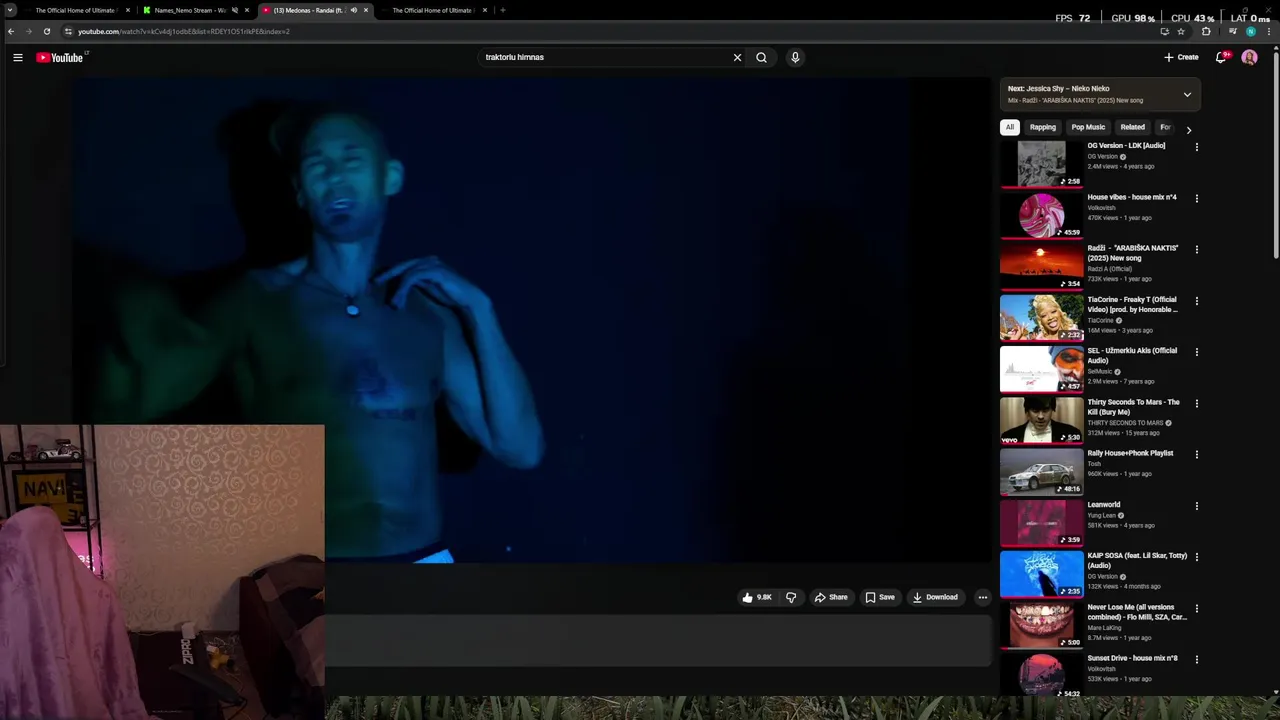Open options for Thirty Seconds To Mars video
Image resolution: width=1280 pixels, height=720 pixels.
click(x=1196, y=403)
